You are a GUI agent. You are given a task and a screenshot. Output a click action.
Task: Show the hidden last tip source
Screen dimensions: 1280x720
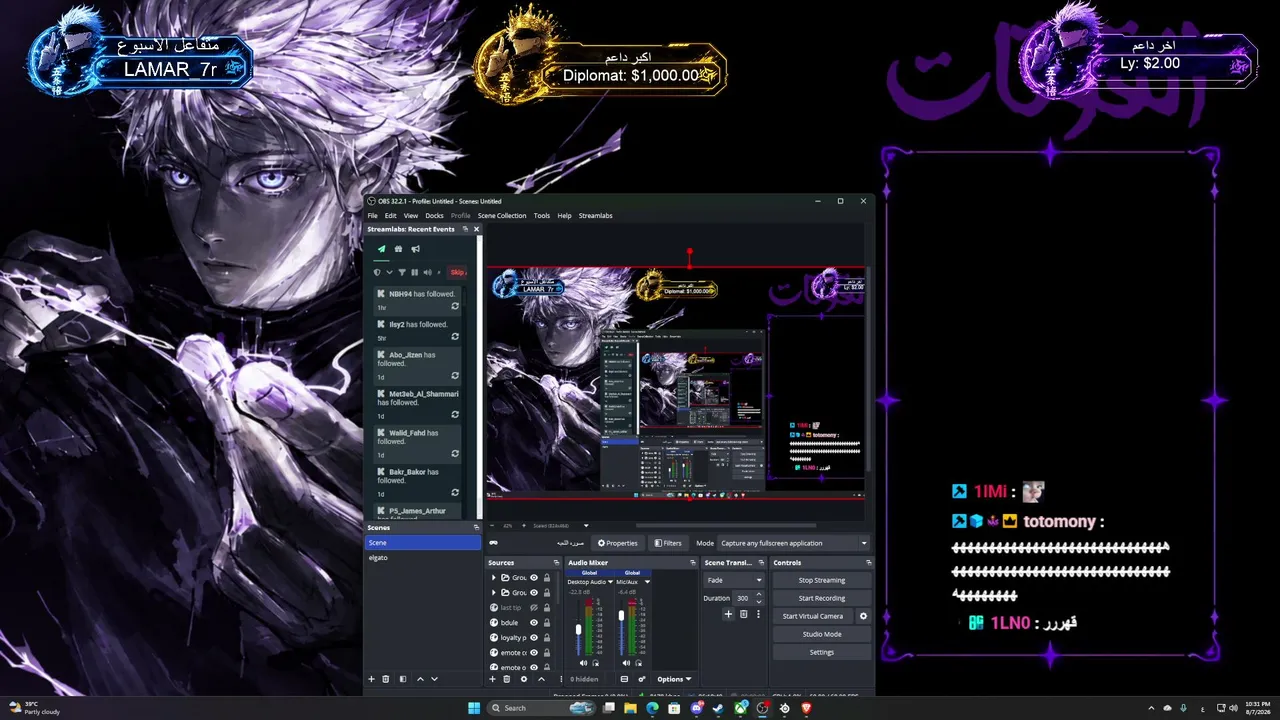pyautogui.click(x=534, y=608)
